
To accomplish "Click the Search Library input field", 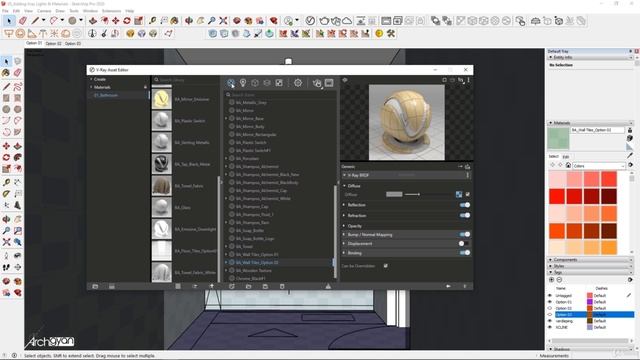I will click(x=186, y=80).
